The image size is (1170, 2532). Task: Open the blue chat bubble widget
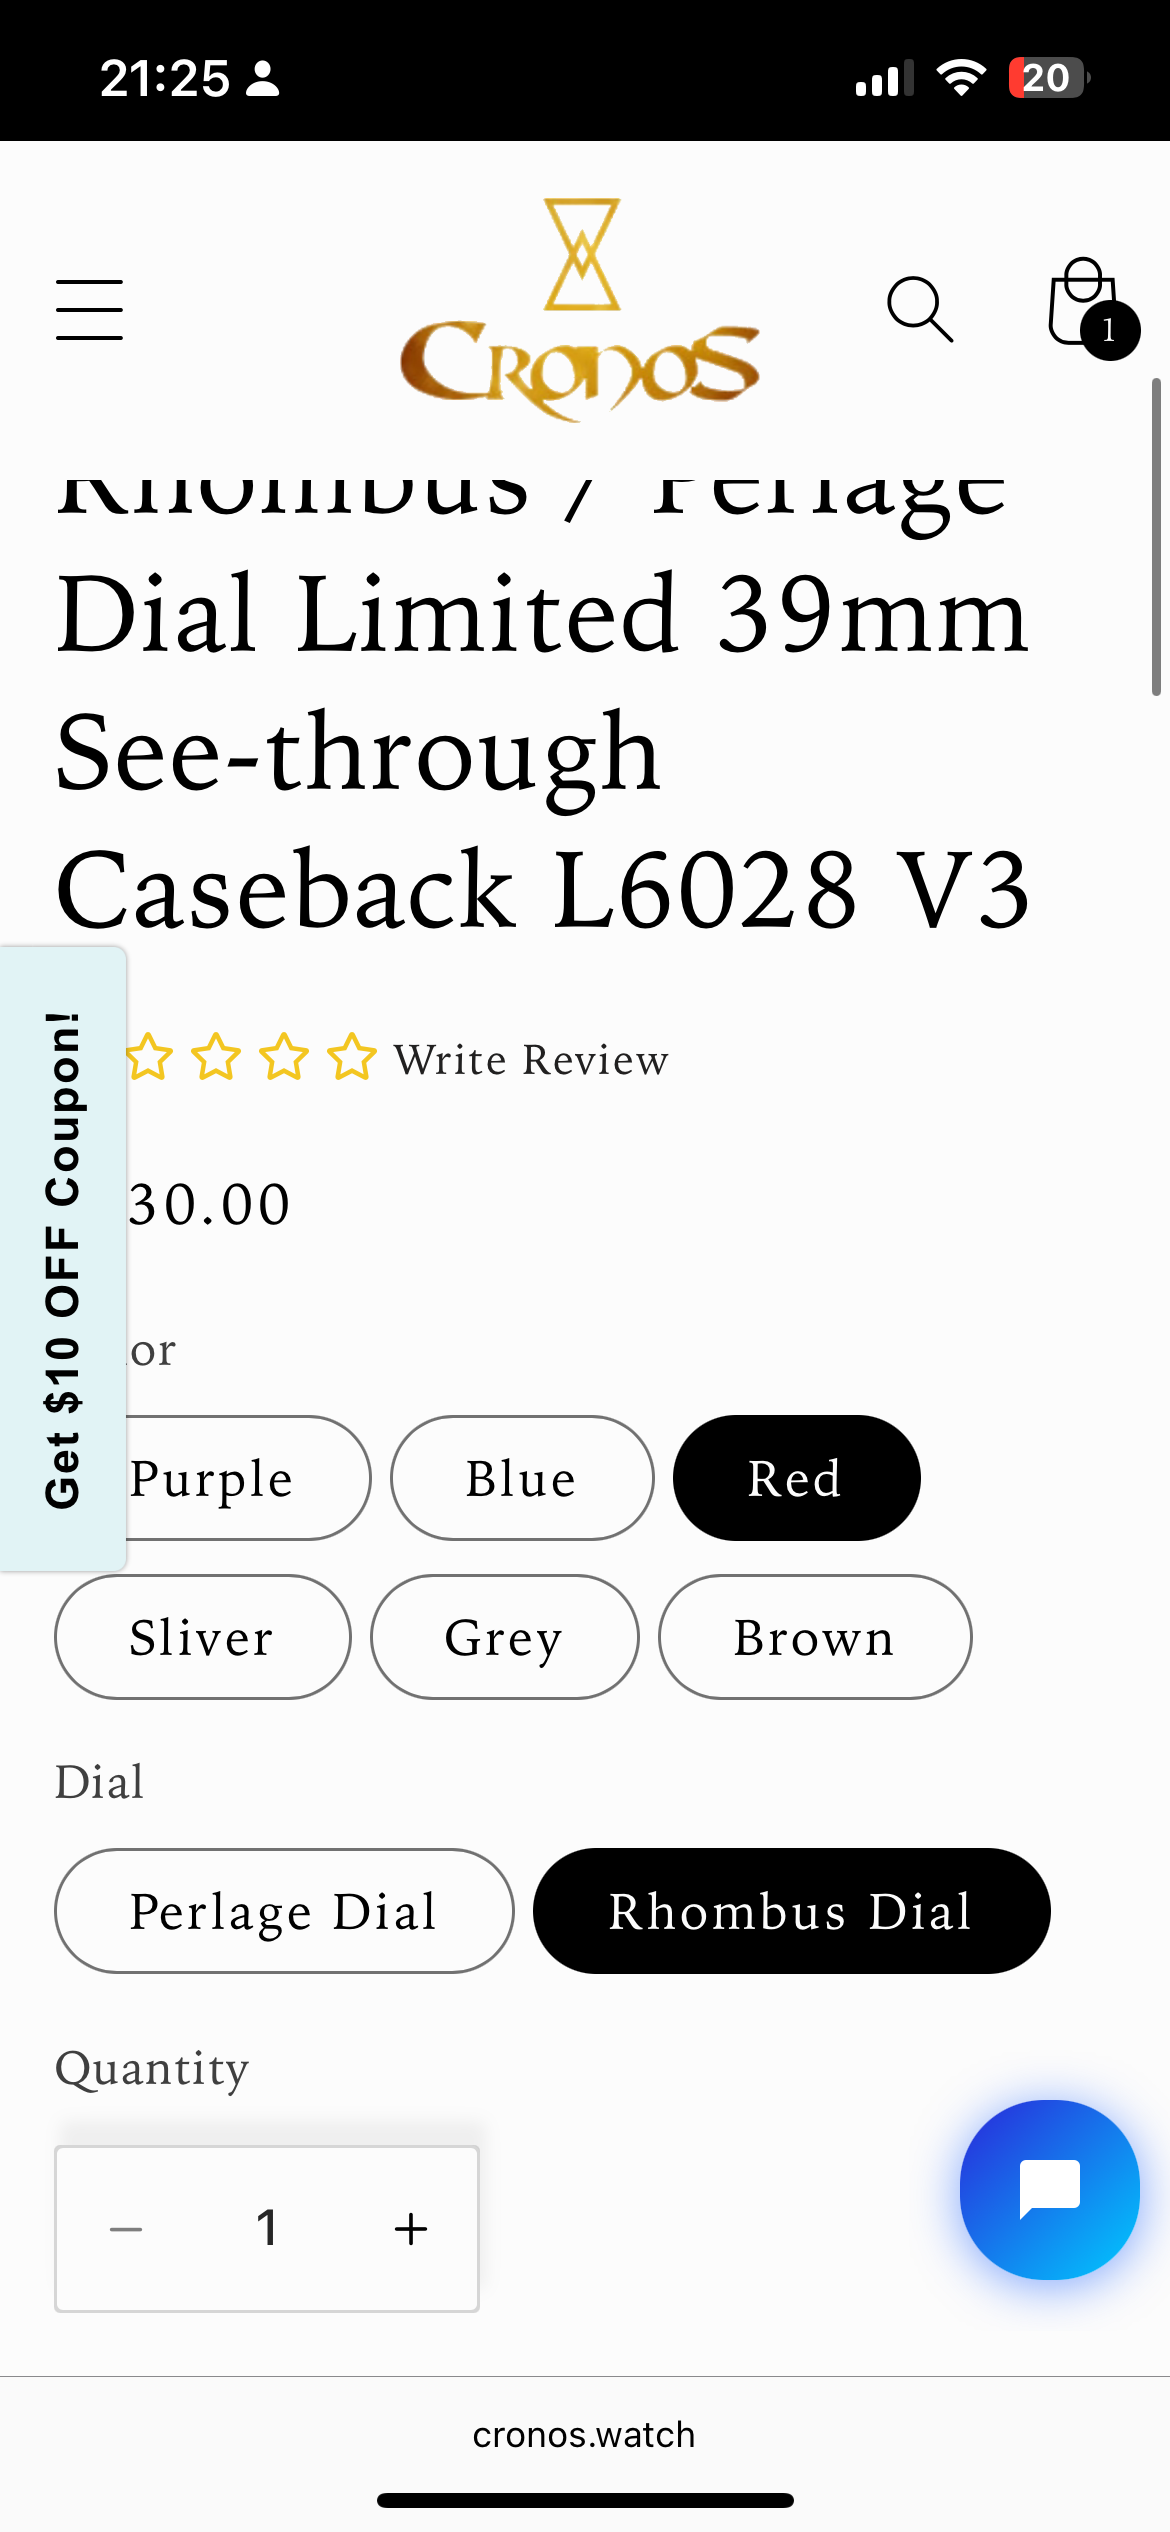click(1049, 2189)
